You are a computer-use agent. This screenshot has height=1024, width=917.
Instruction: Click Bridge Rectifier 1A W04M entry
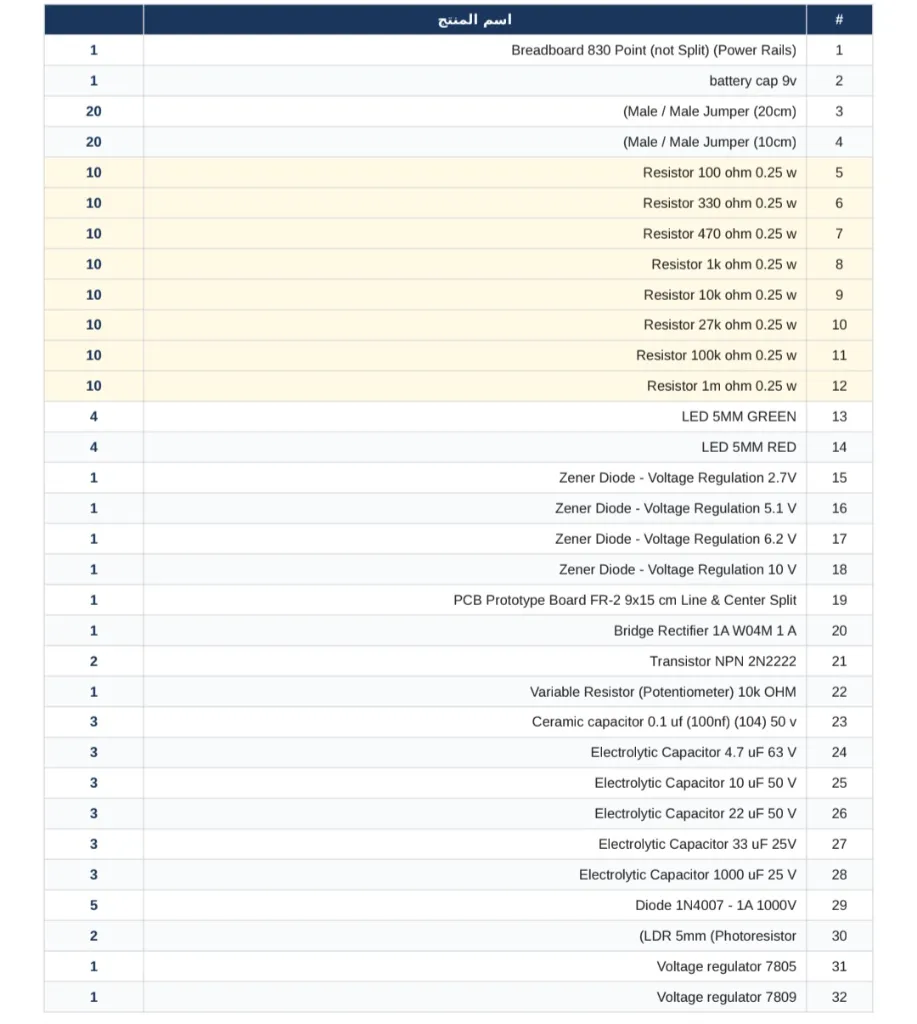tap(705, 631)
